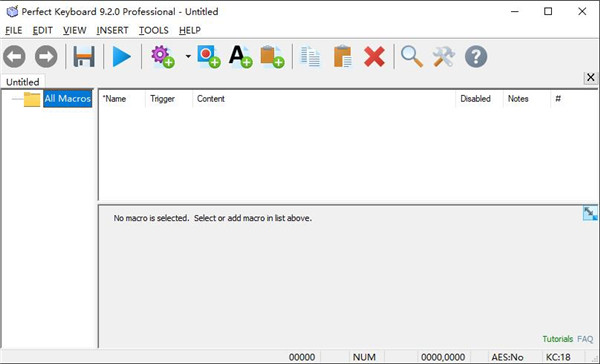This screenshot has width=600, height=364.
Task: Sort by the Content column header
Action: click(x=324, y=99)
